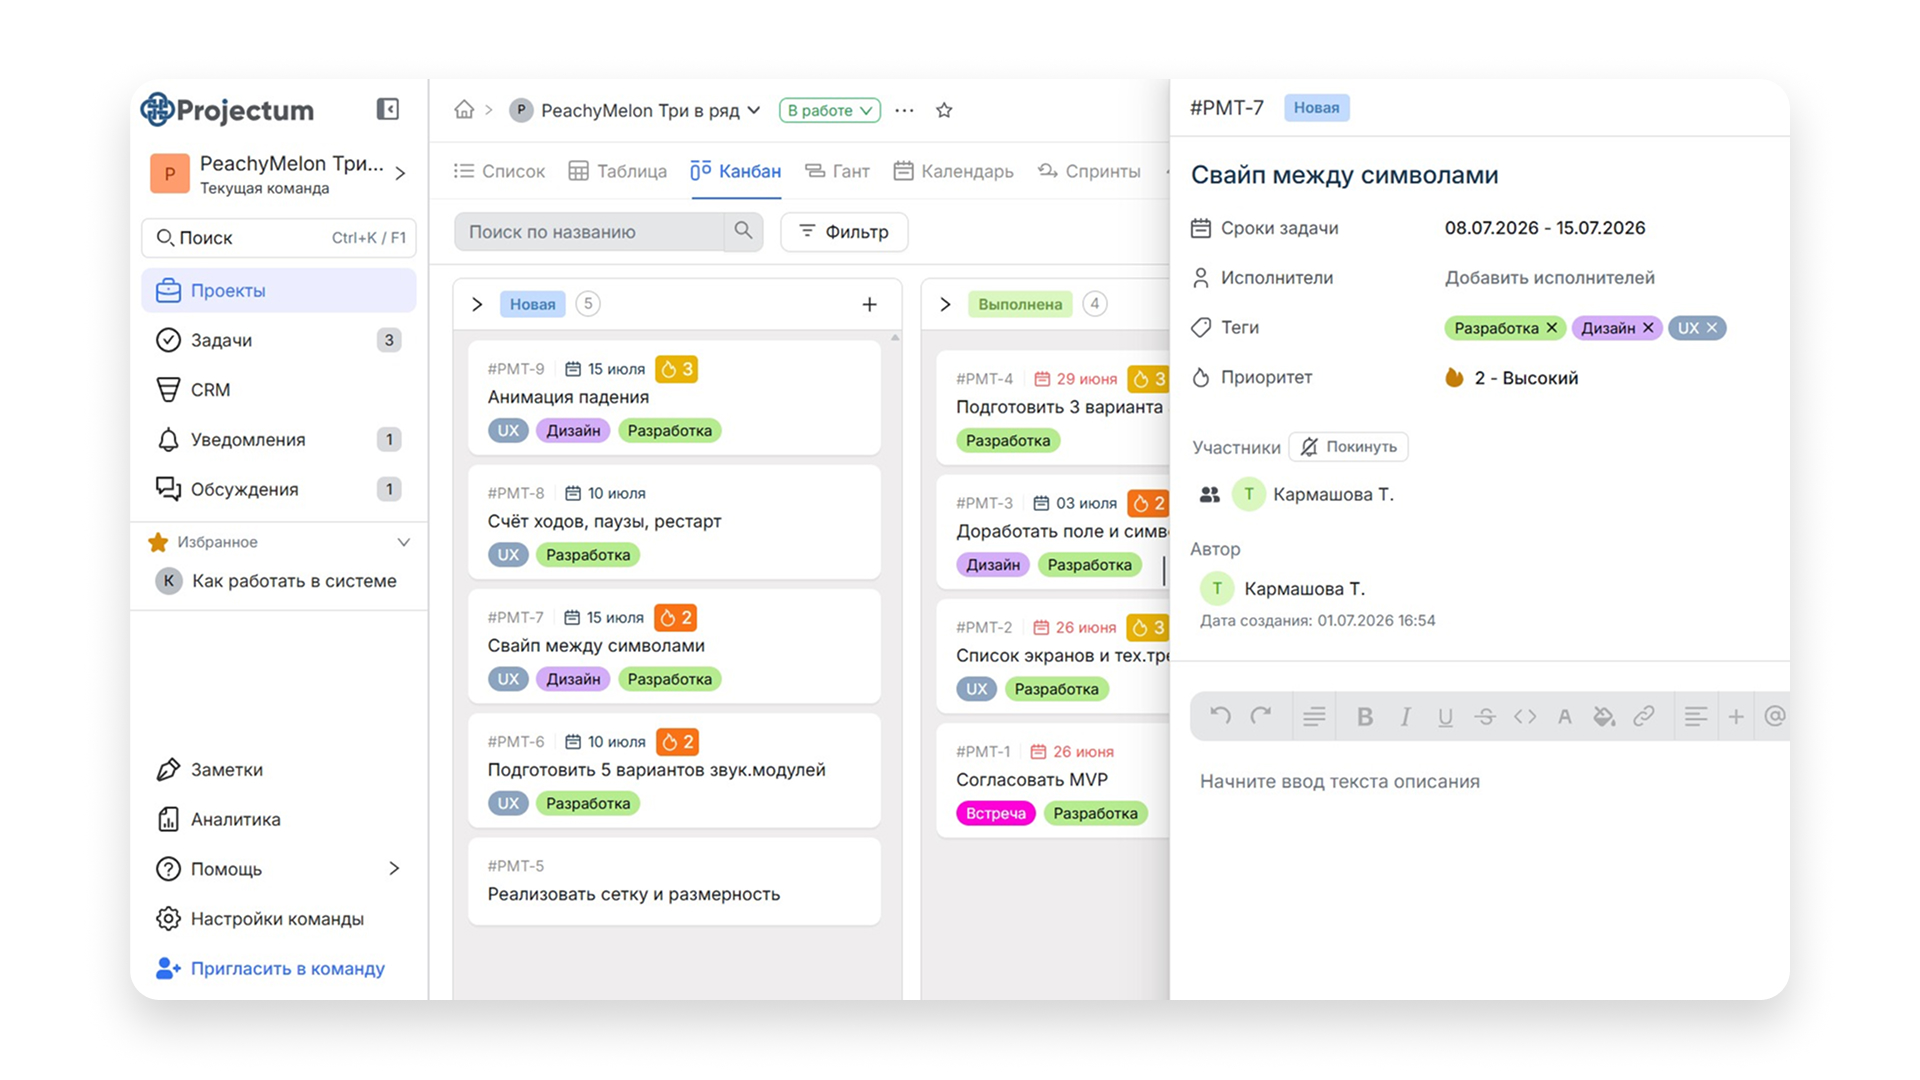Open the Календарь view tab
Screen dimensions: 1920x1080
(x=953, y=171)
